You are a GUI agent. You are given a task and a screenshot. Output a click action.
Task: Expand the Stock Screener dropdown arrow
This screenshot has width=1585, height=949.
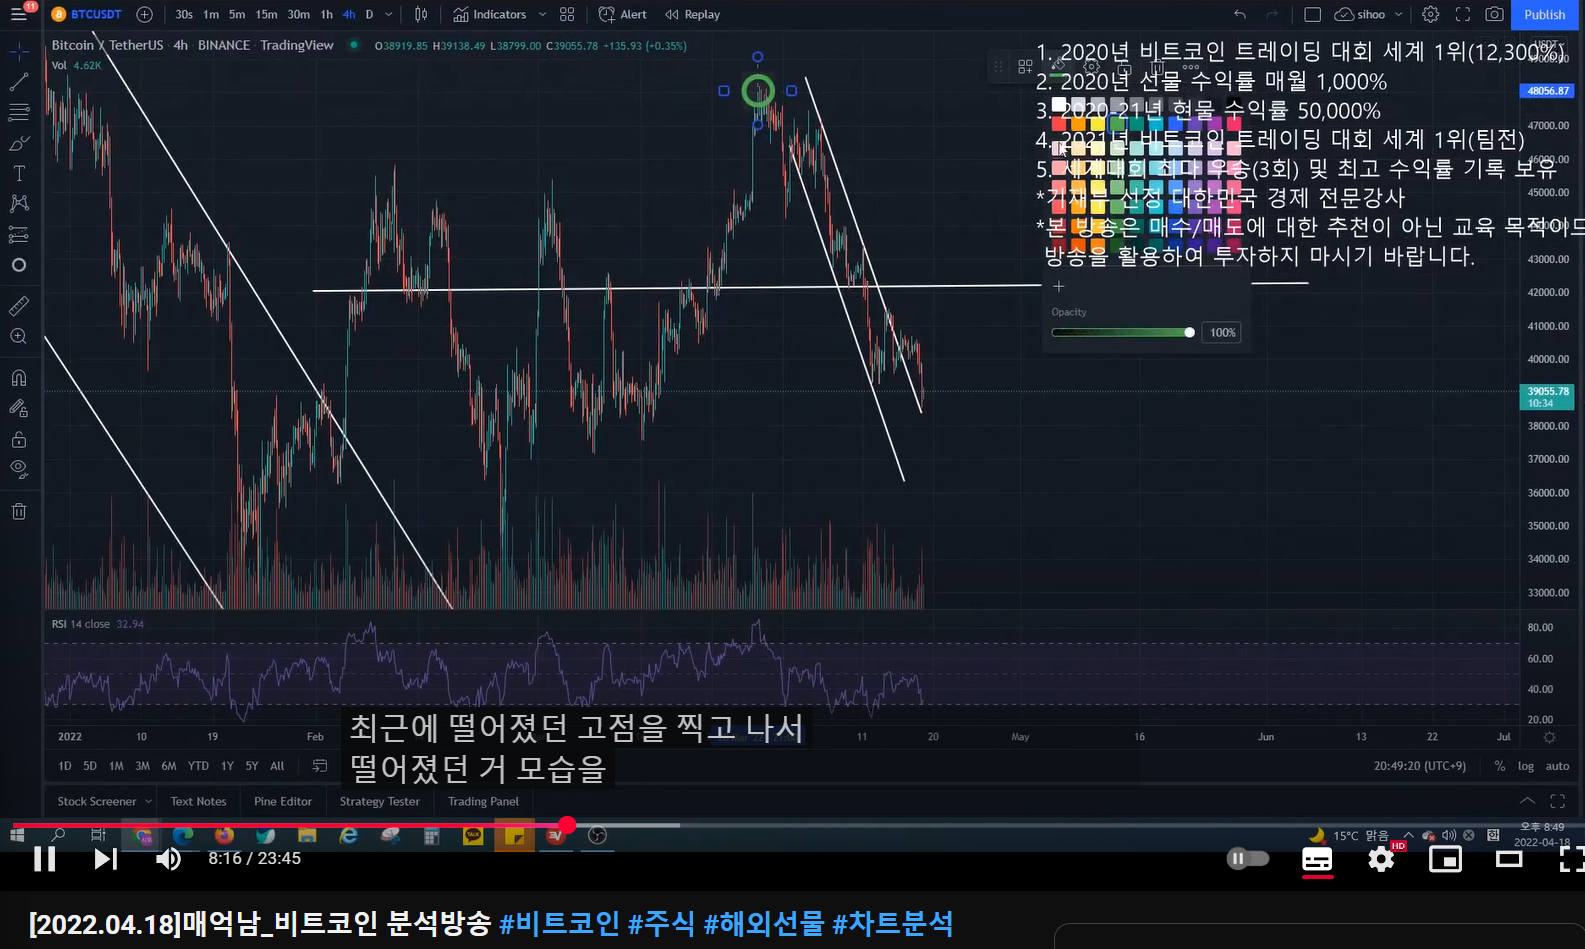pos(148,801)
